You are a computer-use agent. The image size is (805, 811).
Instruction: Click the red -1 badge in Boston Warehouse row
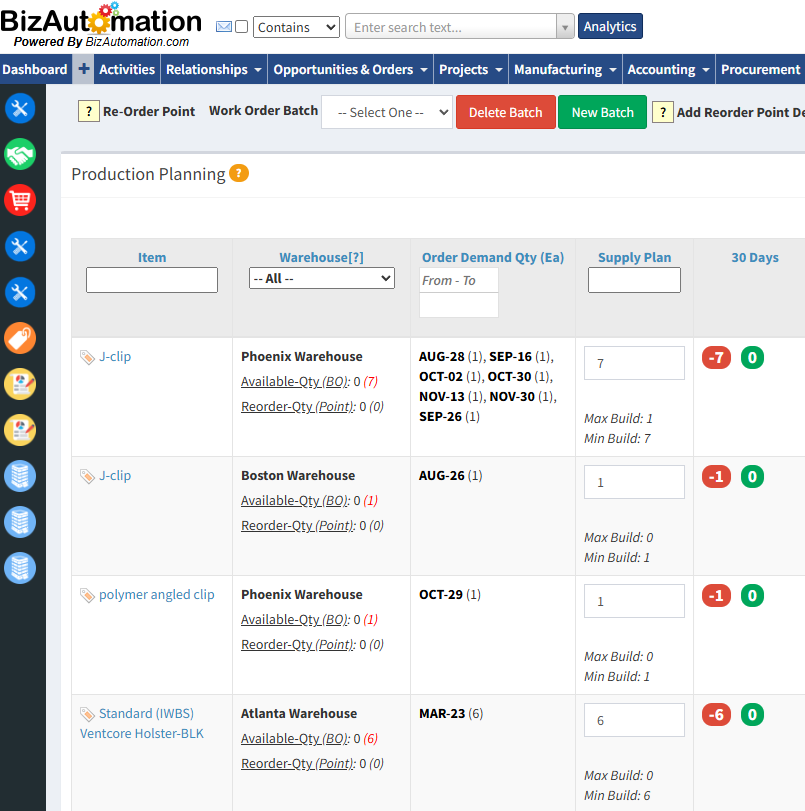[x=716, y=477]
